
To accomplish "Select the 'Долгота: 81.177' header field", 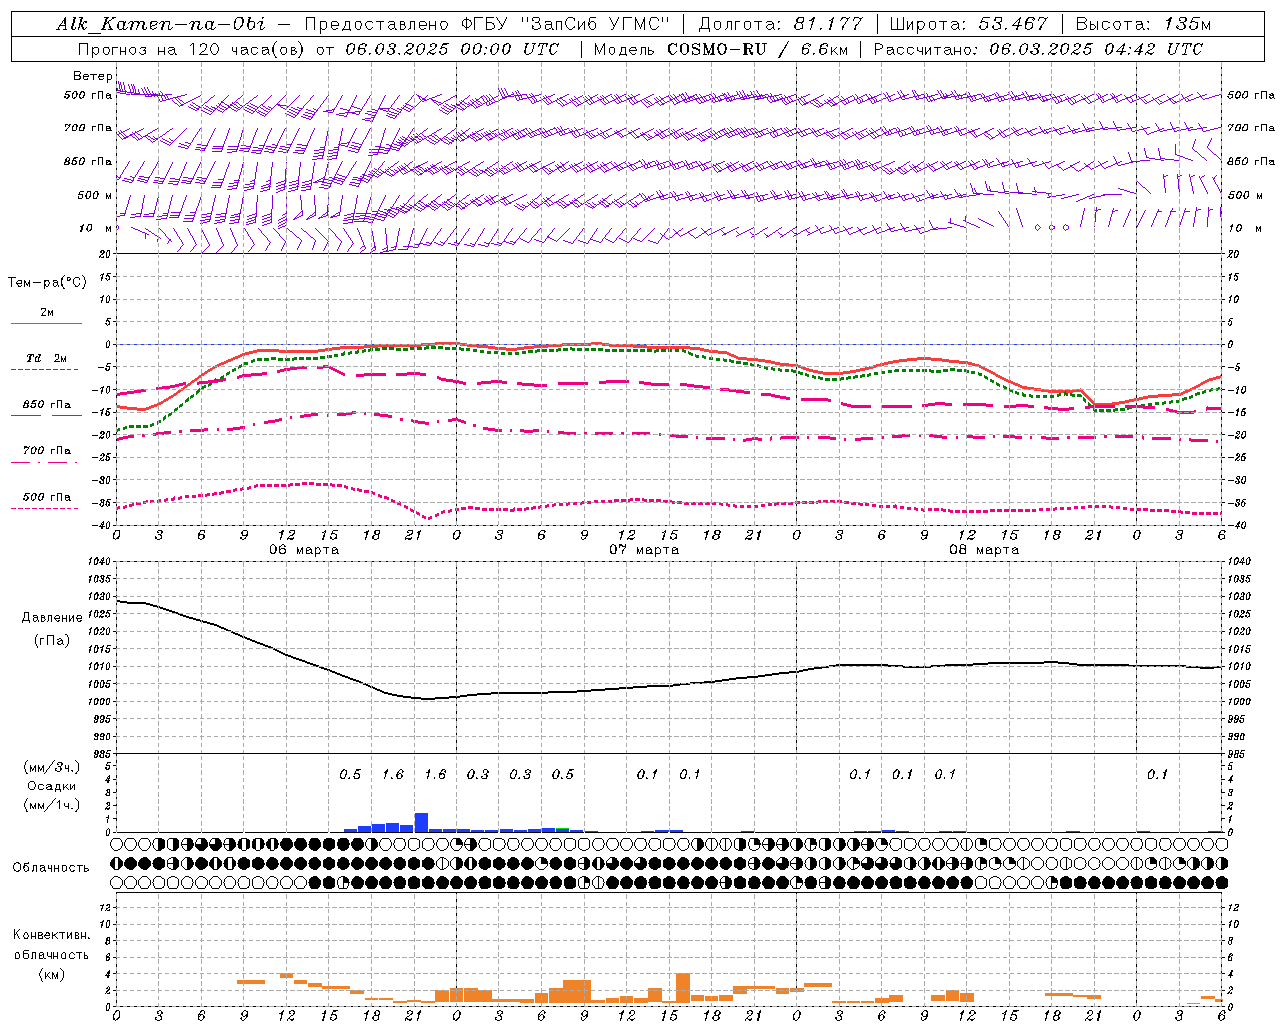I will click(780, 24).
